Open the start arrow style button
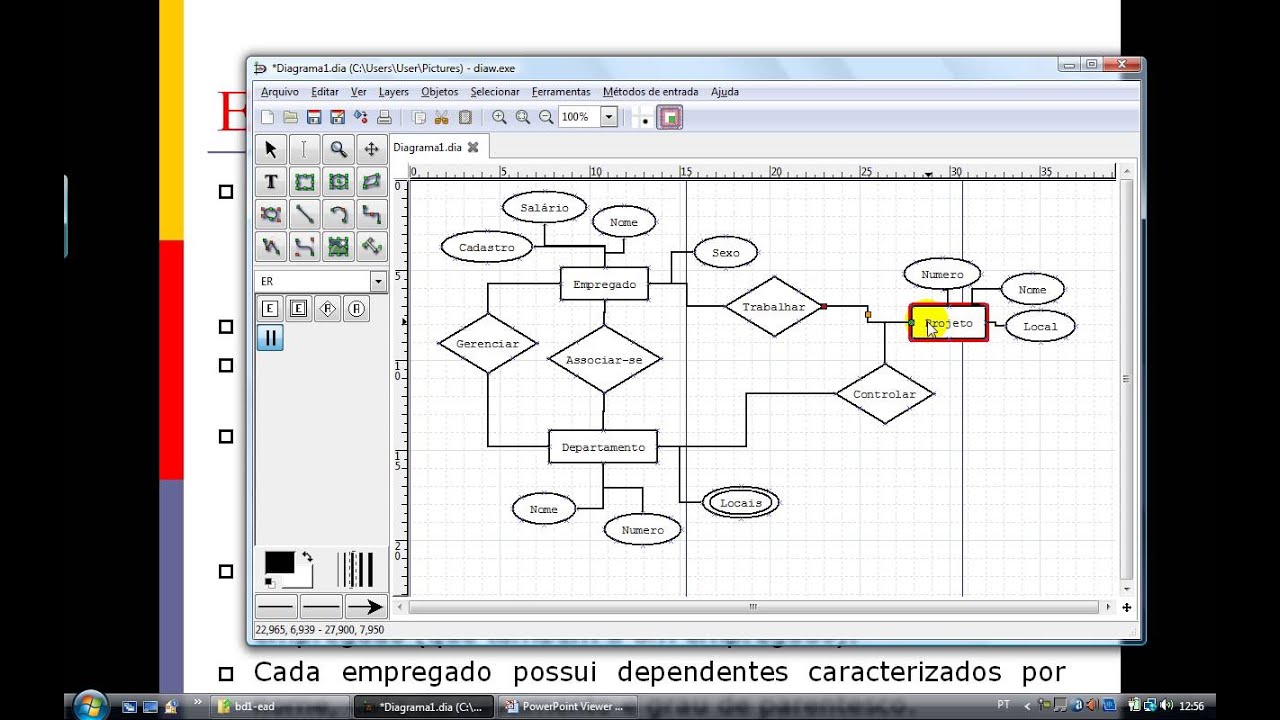Viewport: 1280px width, 720px height. coord(277,606)
